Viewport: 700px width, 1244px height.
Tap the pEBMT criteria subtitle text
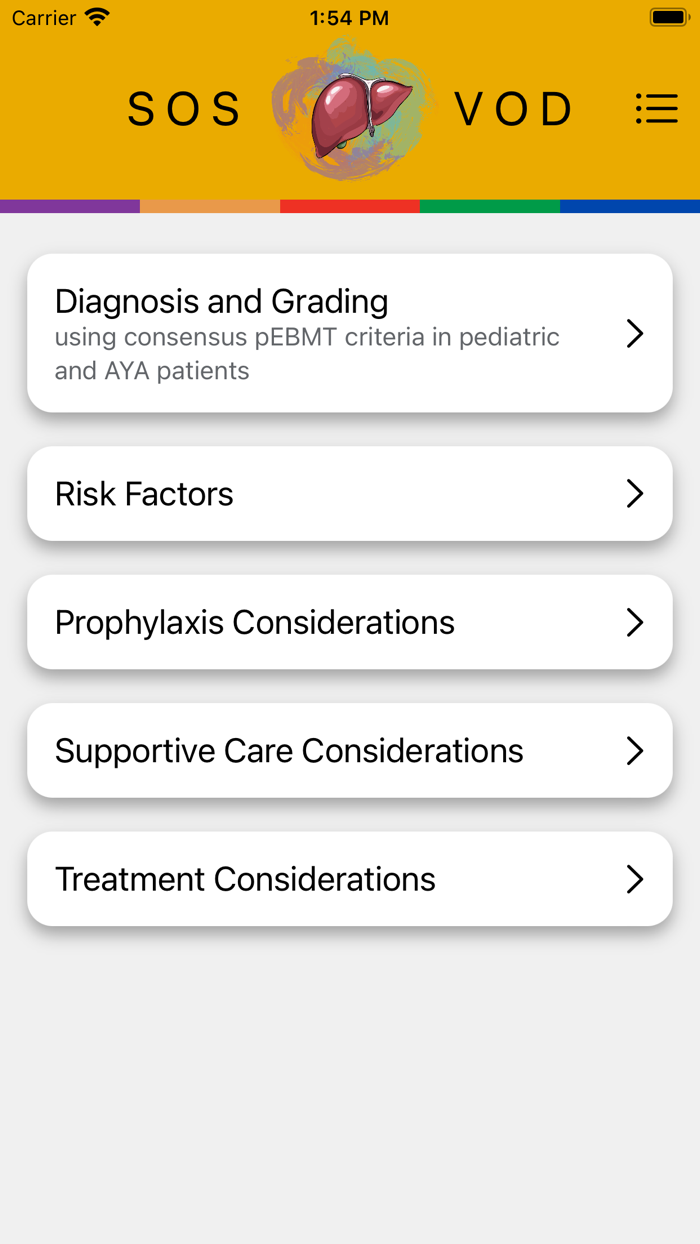pyautogui.click(x=306, y=352)
